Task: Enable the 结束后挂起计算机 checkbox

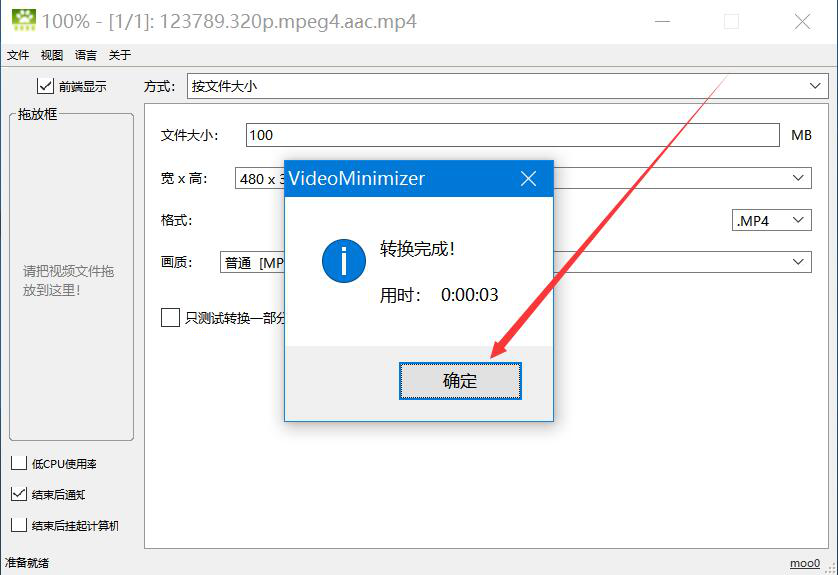Action: point(19,525)
